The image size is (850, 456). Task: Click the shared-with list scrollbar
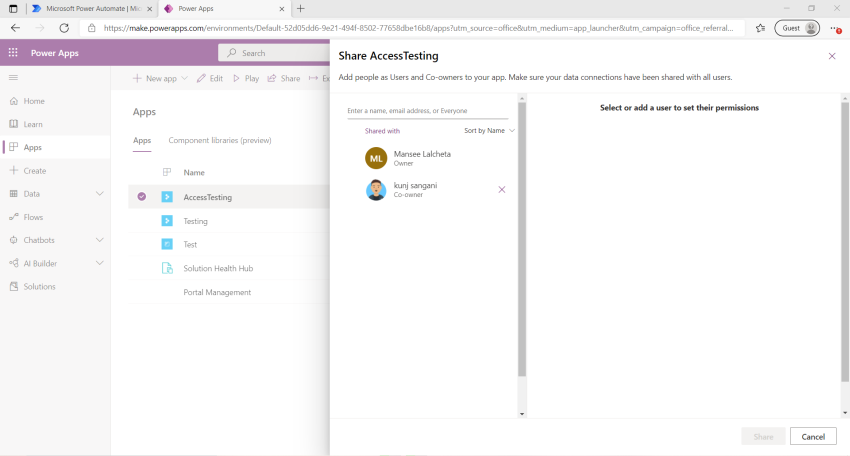point(522,239)
